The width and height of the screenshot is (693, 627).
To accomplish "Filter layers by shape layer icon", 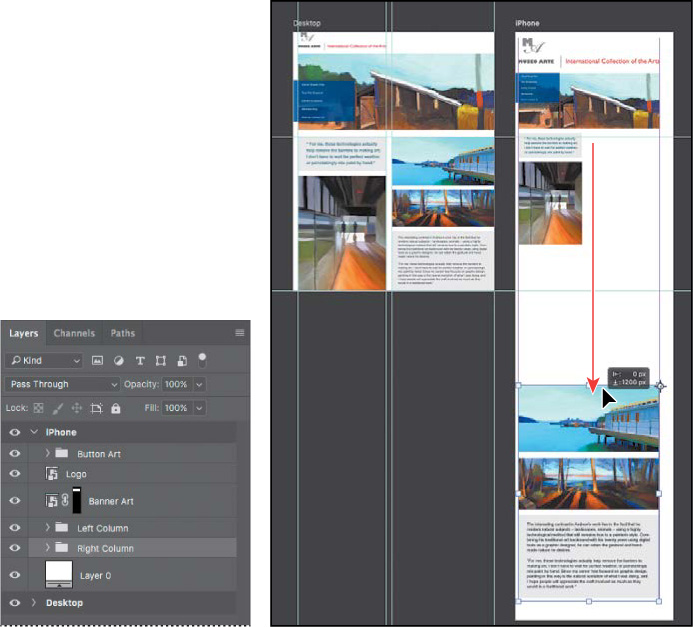I will [160, 360].
